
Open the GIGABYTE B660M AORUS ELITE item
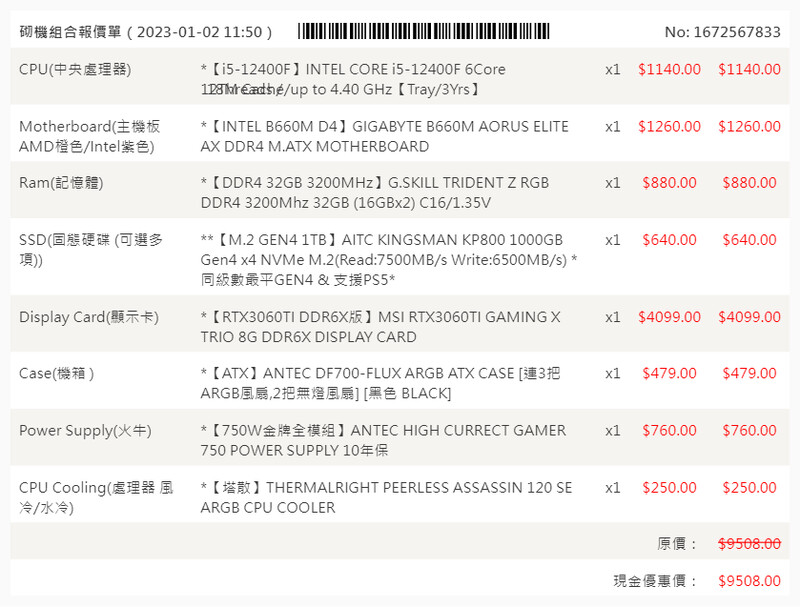point(384,137)
